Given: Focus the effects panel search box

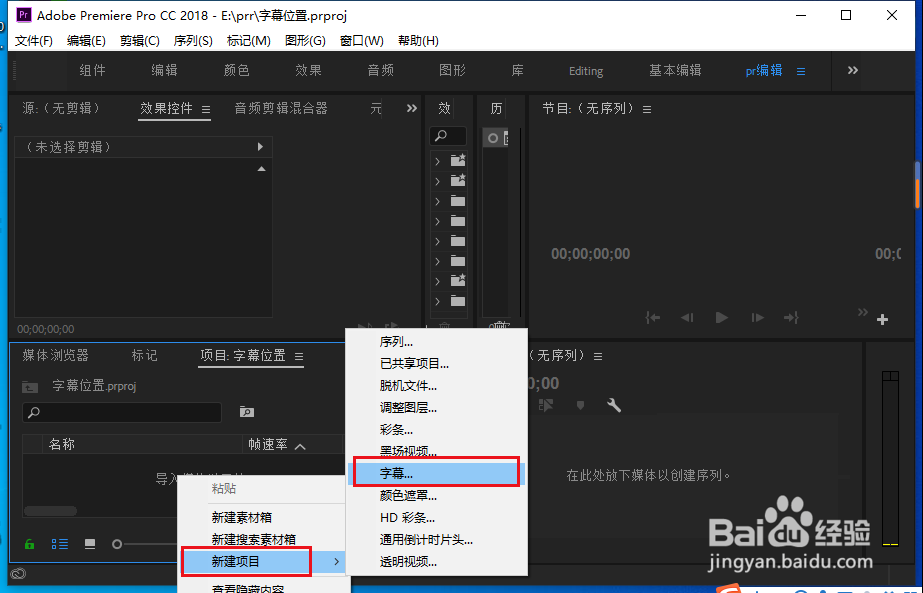Looking at the screenshot, I should click(x=448, y=136).
